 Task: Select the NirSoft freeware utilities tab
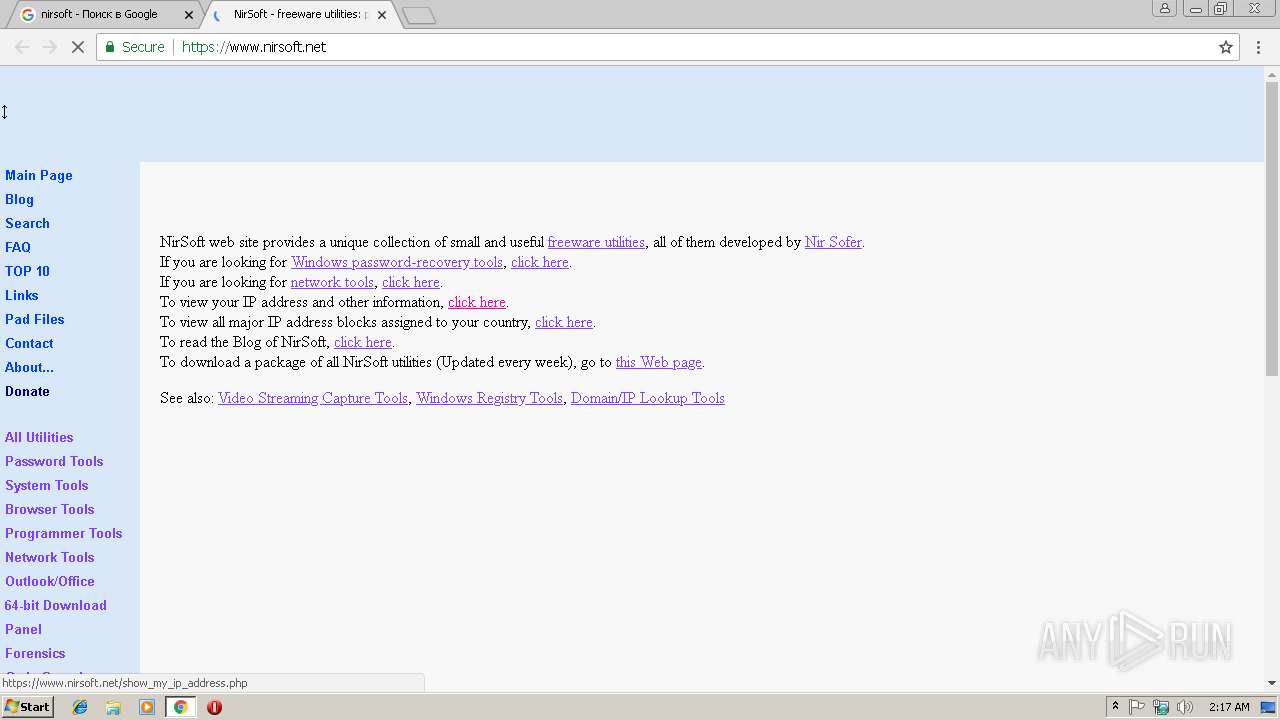pos(300,15)
